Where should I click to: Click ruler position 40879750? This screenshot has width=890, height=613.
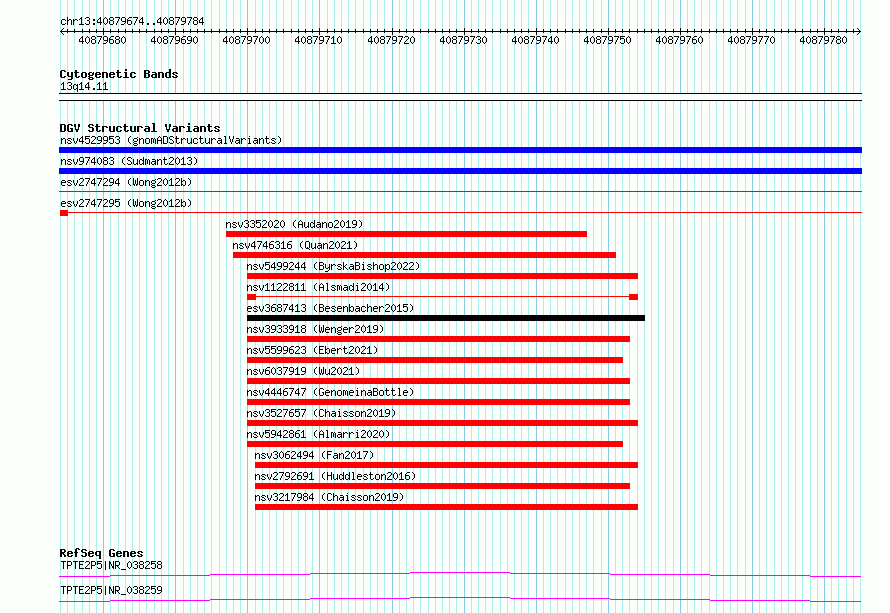[x=607, y=40]
